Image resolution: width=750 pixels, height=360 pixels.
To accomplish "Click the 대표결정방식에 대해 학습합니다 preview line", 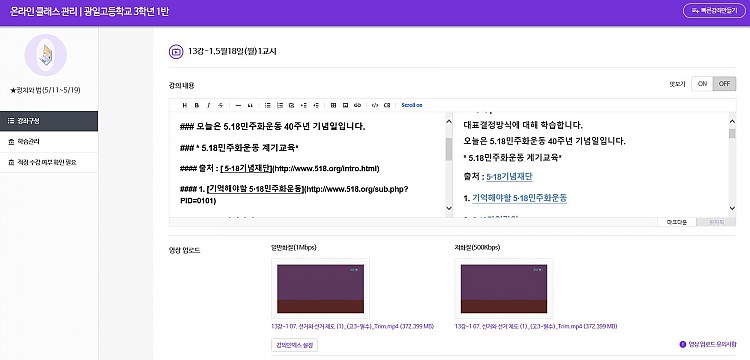I will [x=523, y=126].
